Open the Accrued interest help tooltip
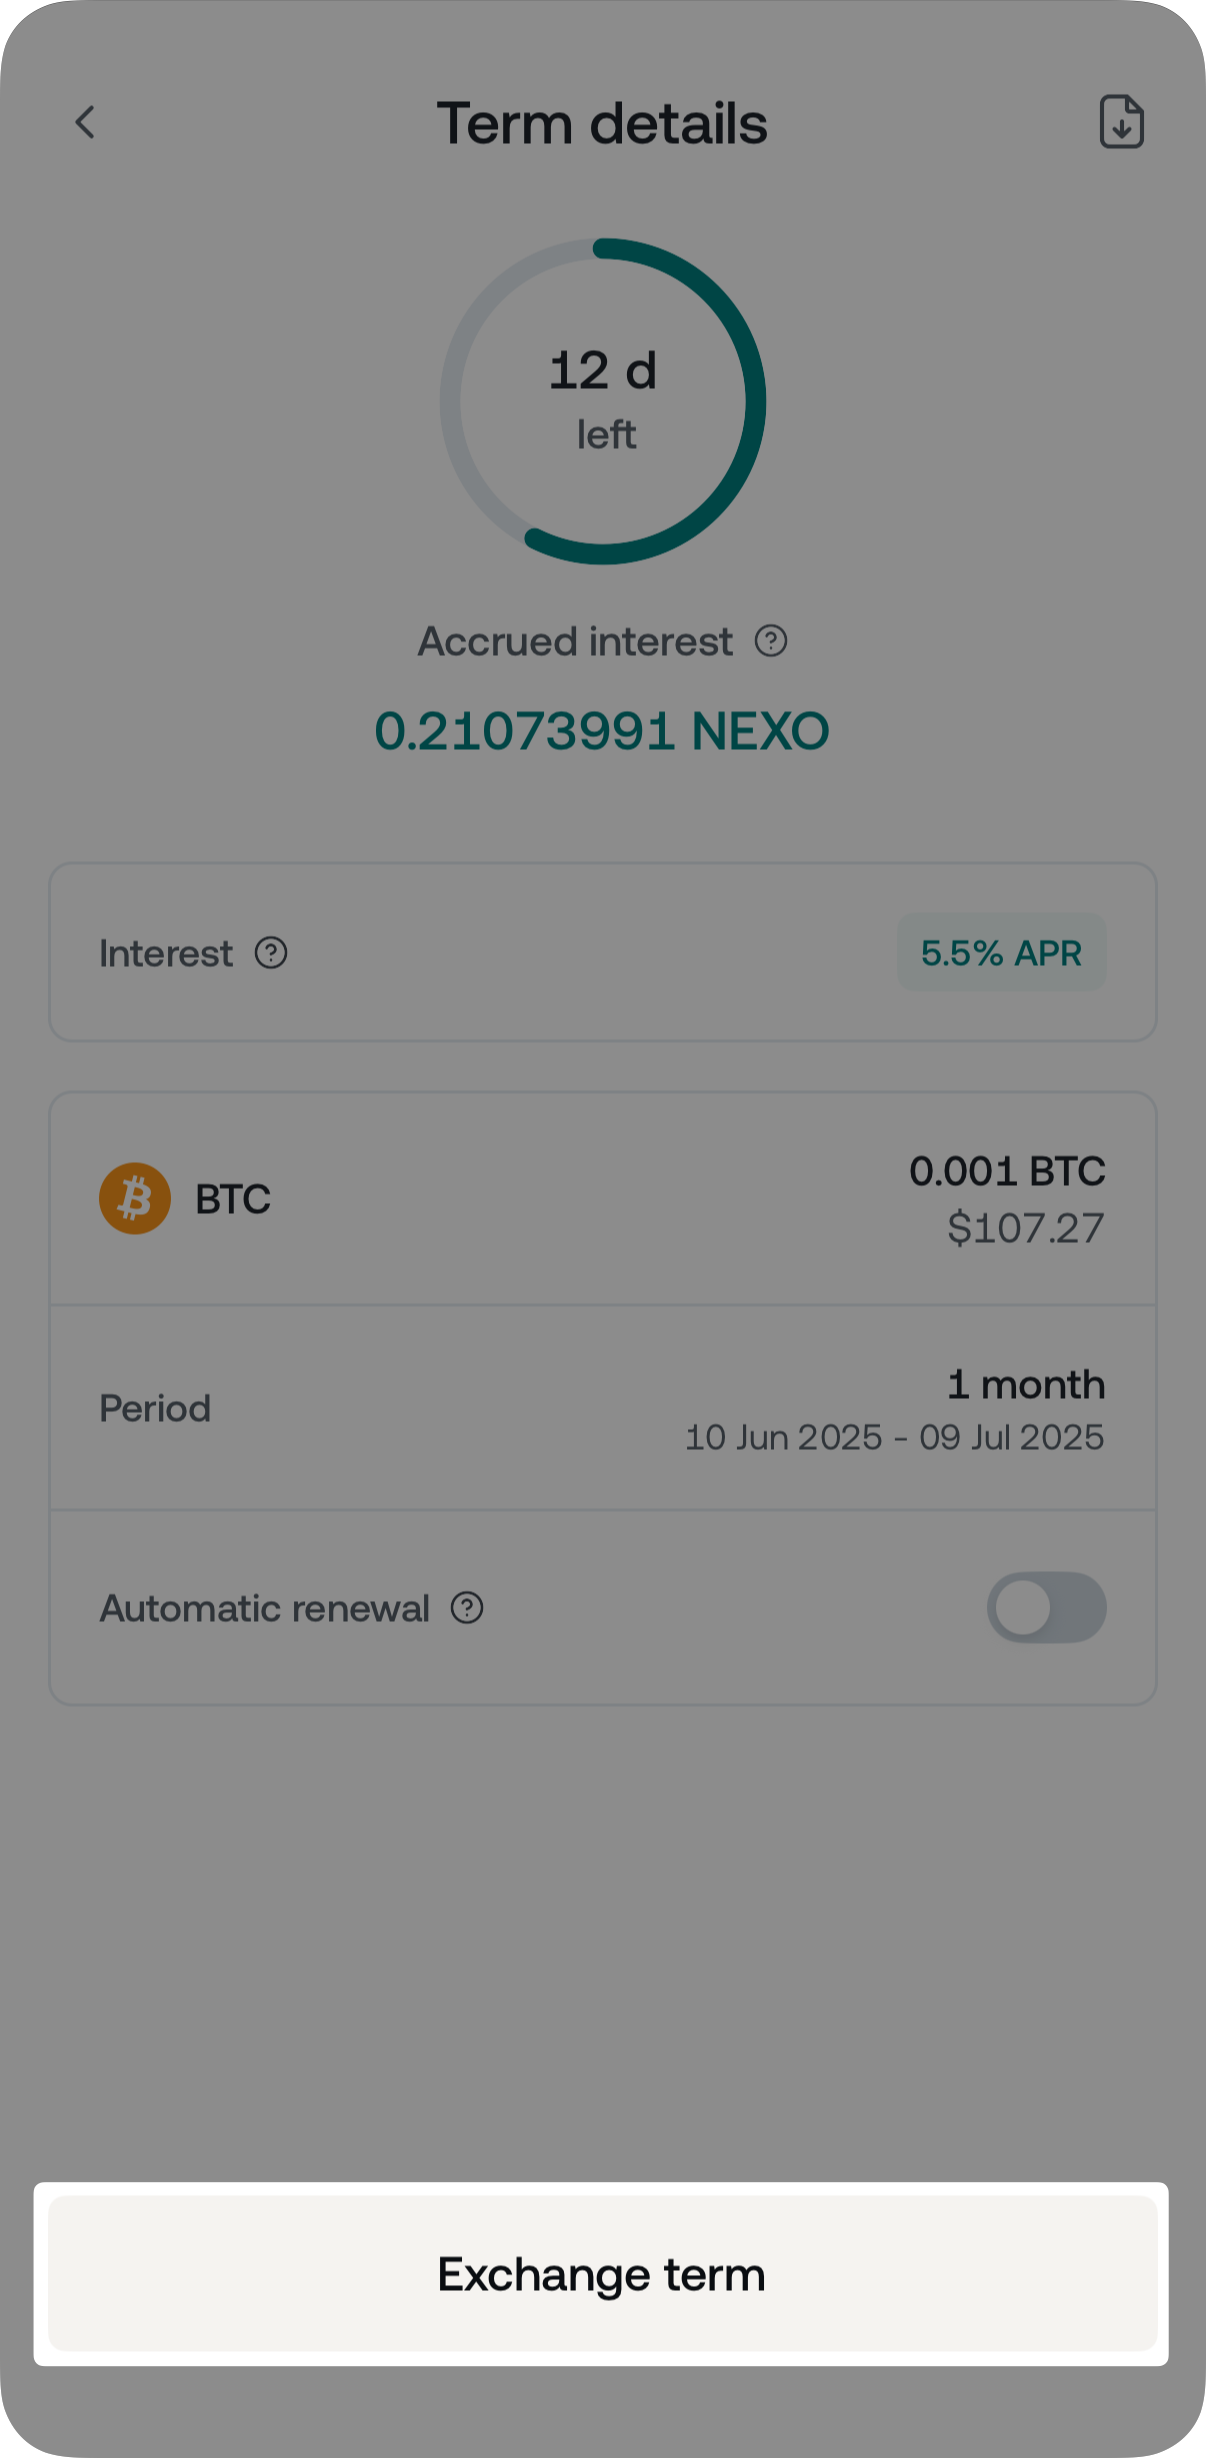 coord(770,641)
